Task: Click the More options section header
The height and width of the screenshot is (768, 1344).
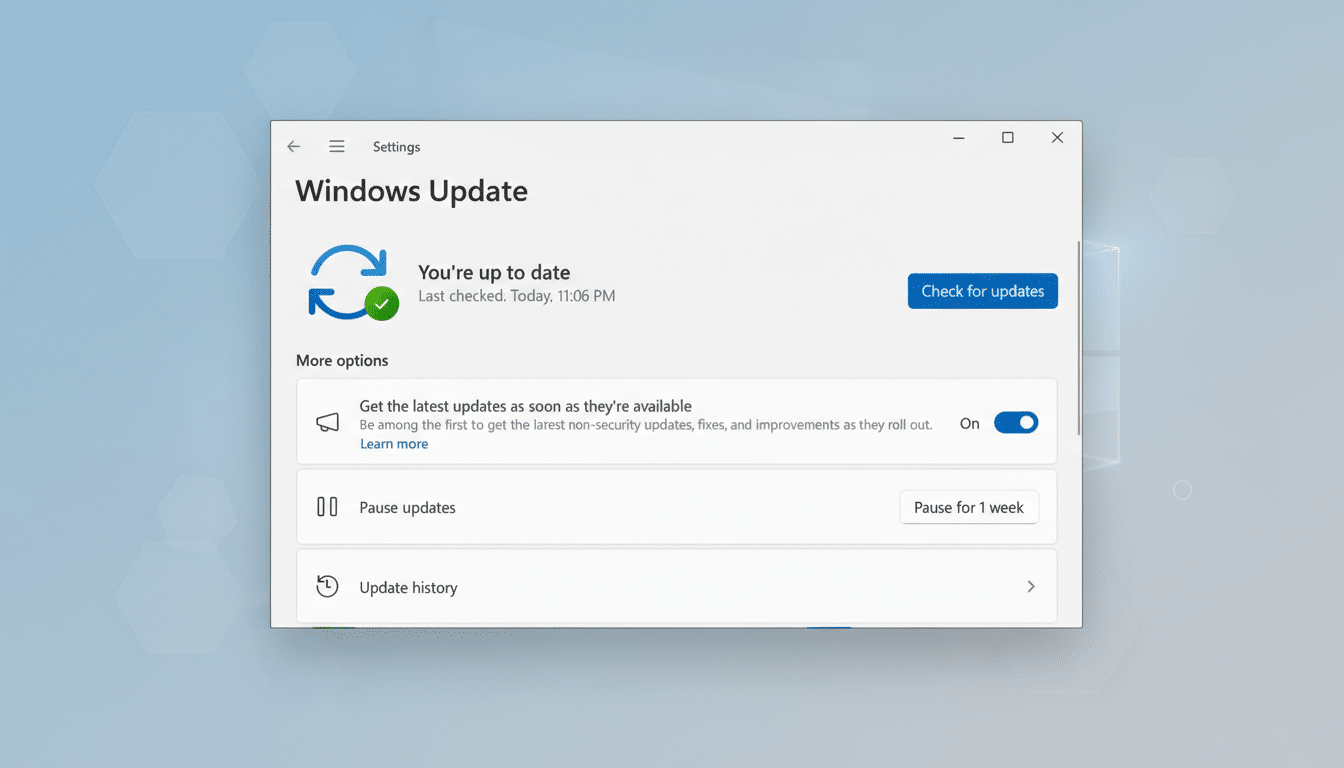Action: point(342,360)
